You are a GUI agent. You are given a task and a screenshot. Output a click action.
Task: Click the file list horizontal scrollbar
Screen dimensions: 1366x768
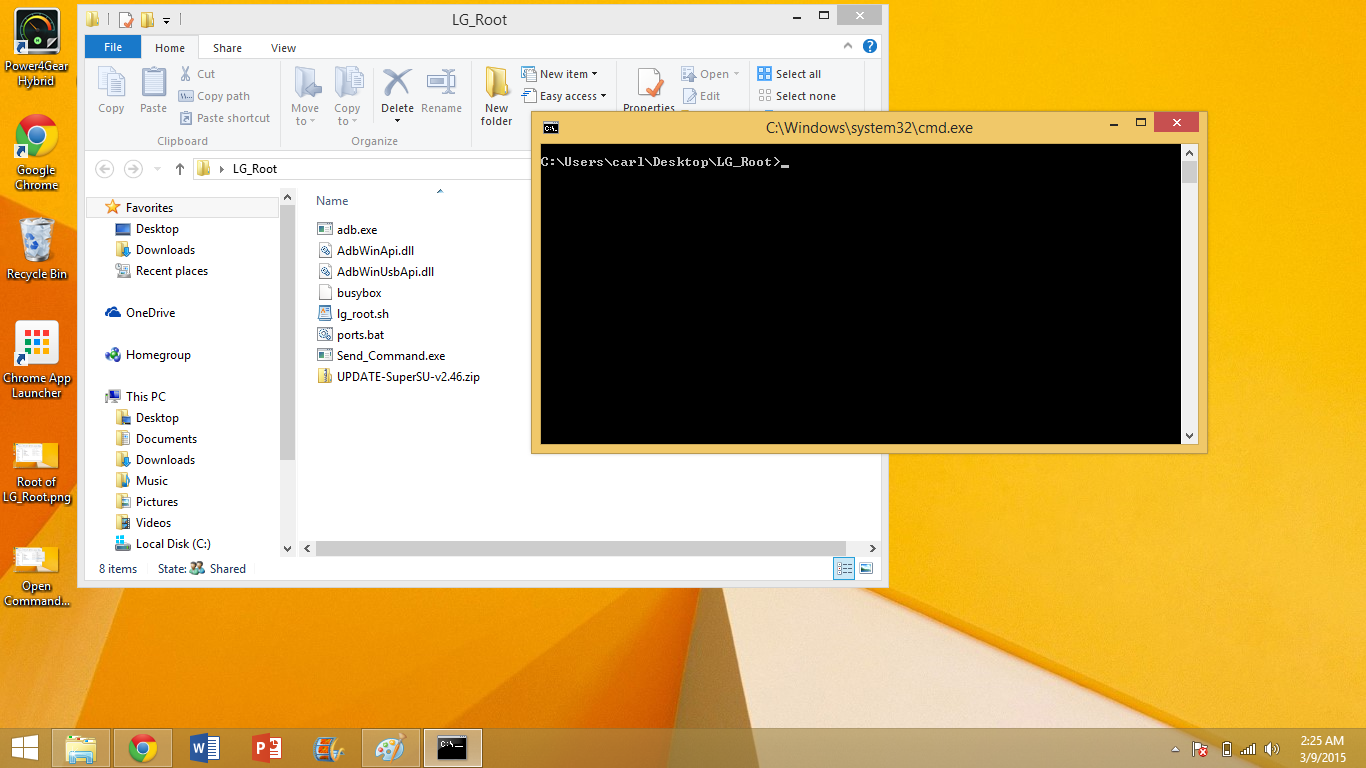click(580, 548)
